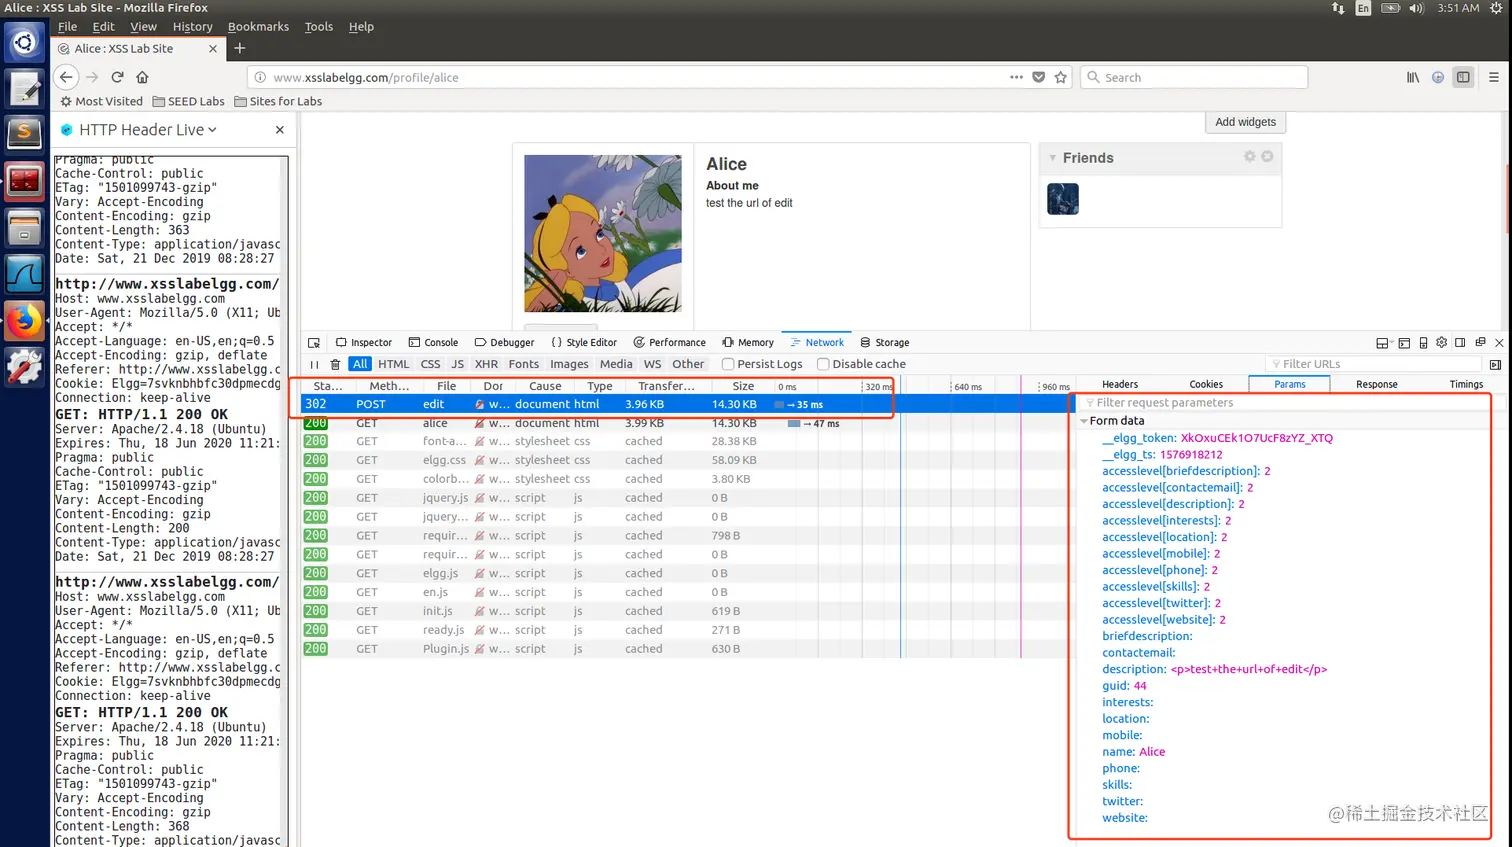This screenshot has width=1512, height=847.
Task: Filter requests by Images
Action: point(569,364)
